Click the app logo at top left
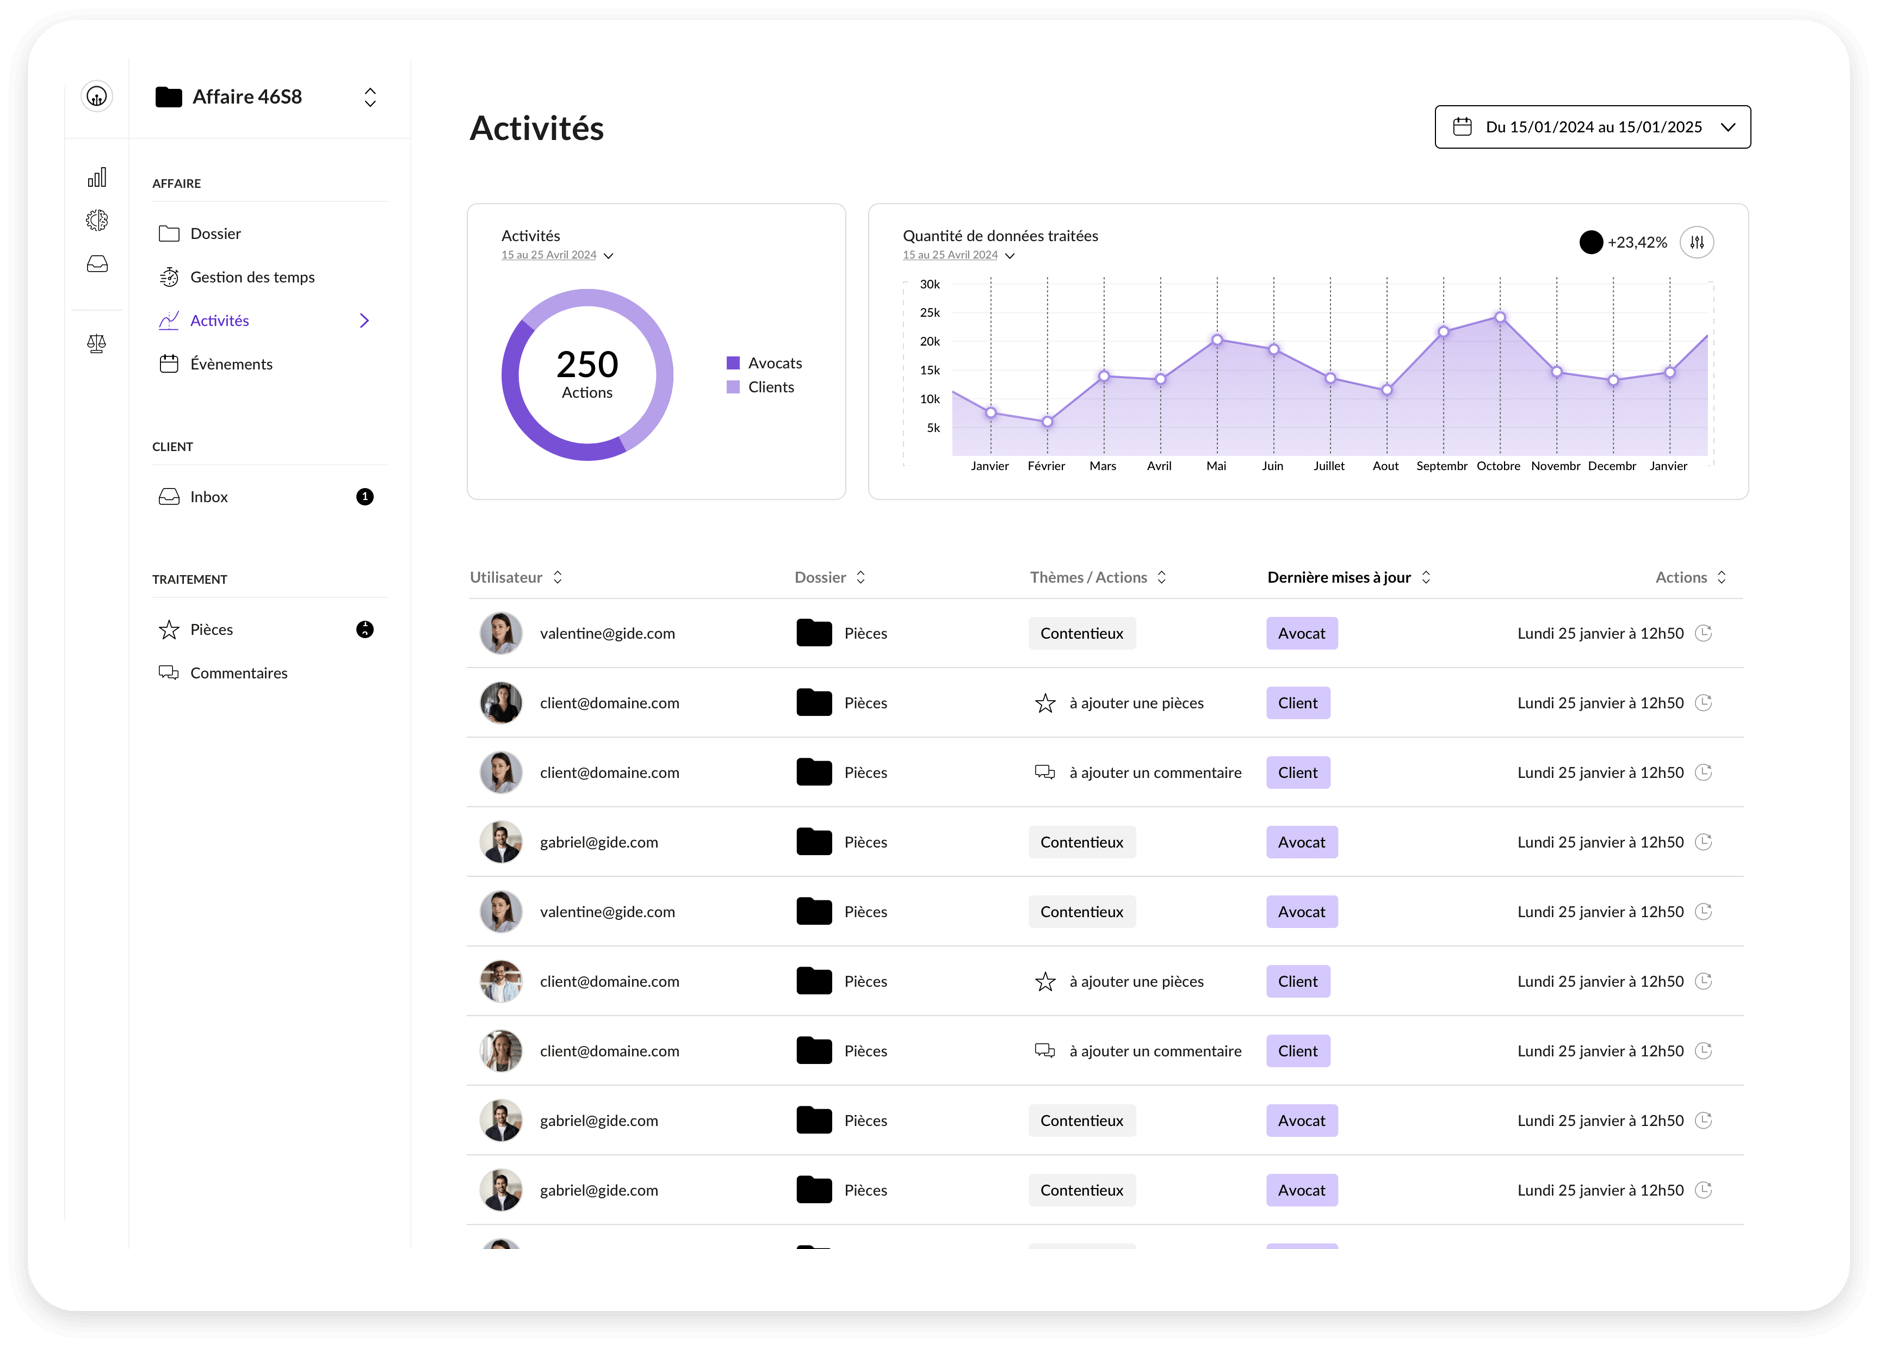The image size is (1878, 1347). tap(97, 97)
